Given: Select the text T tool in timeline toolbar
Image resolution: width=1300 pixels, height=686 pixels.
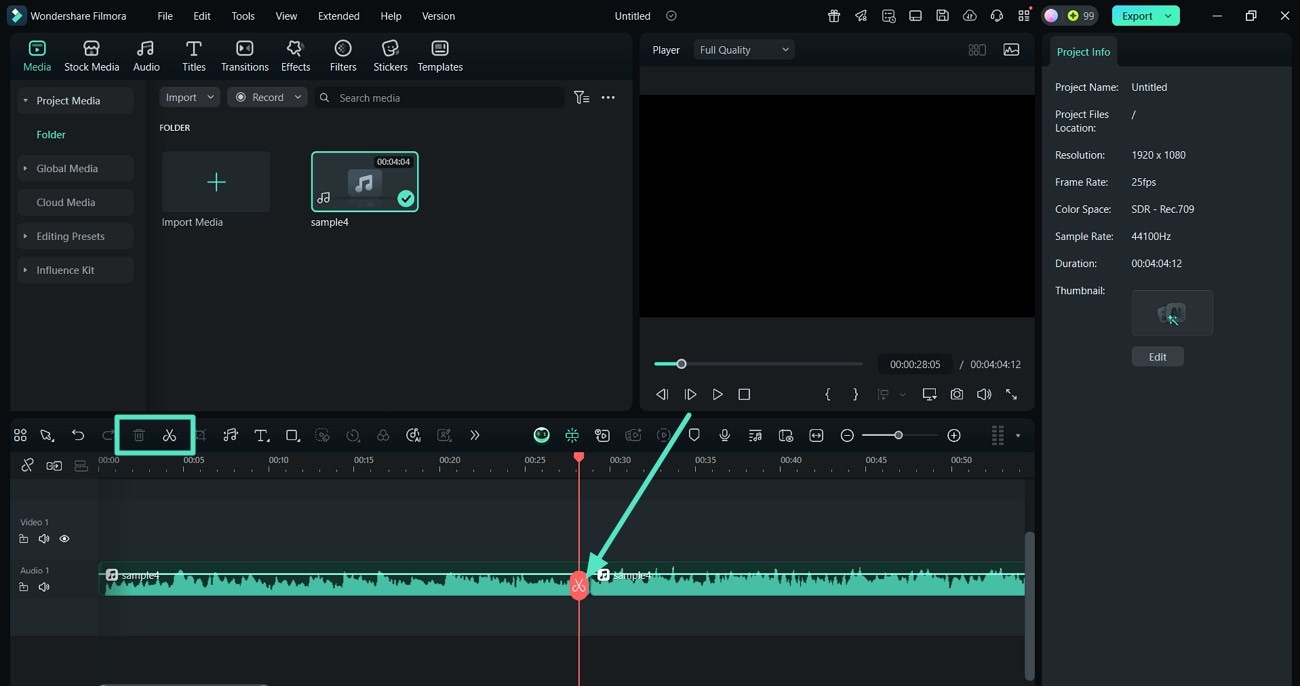Looking at the screenshot, I should point(261,435).
